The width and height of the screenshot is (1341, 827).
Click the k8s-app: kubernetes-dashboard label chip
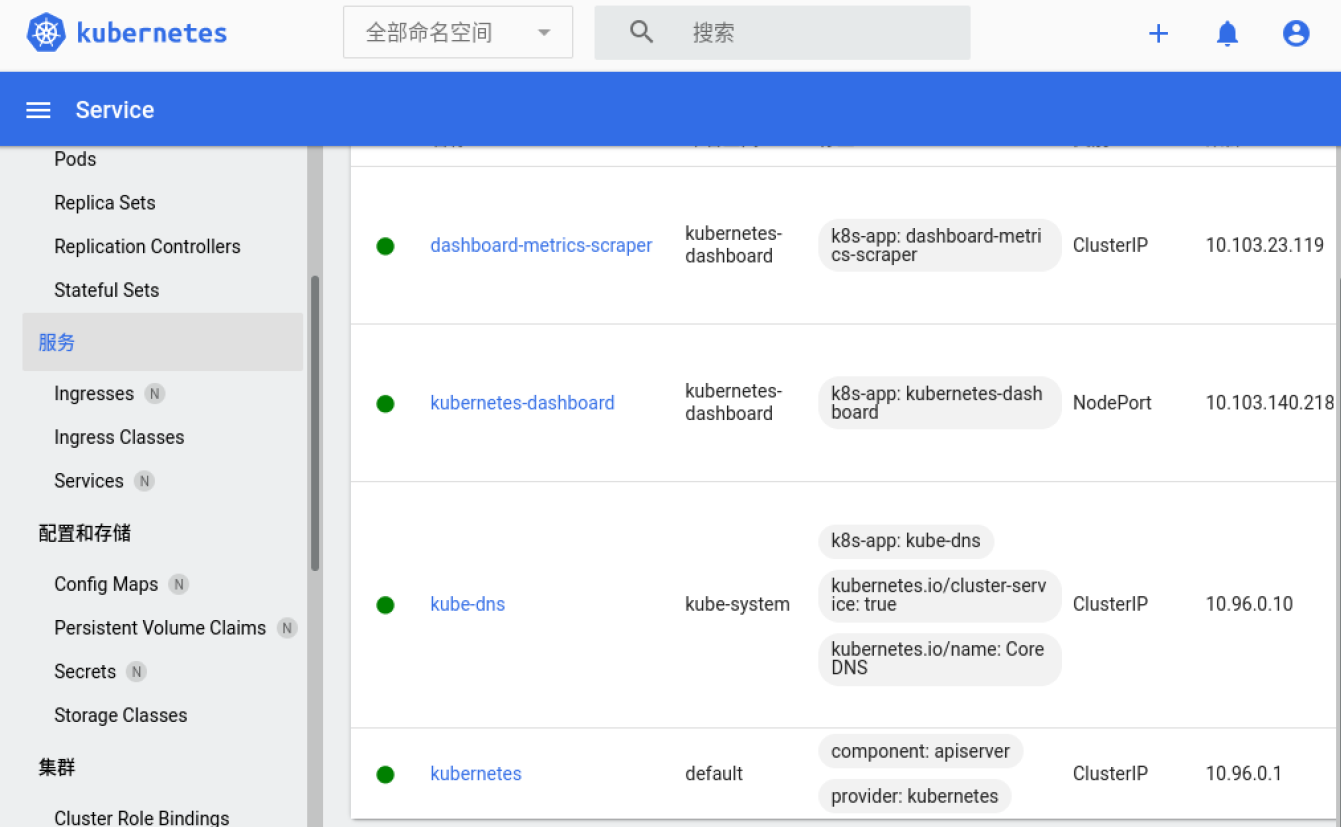(939, 403)
